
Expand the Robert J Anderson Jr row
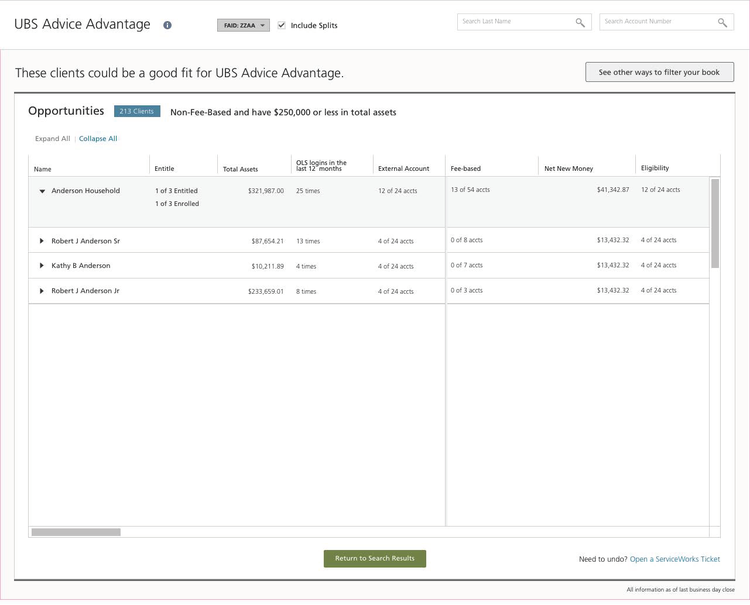(42, 291)
